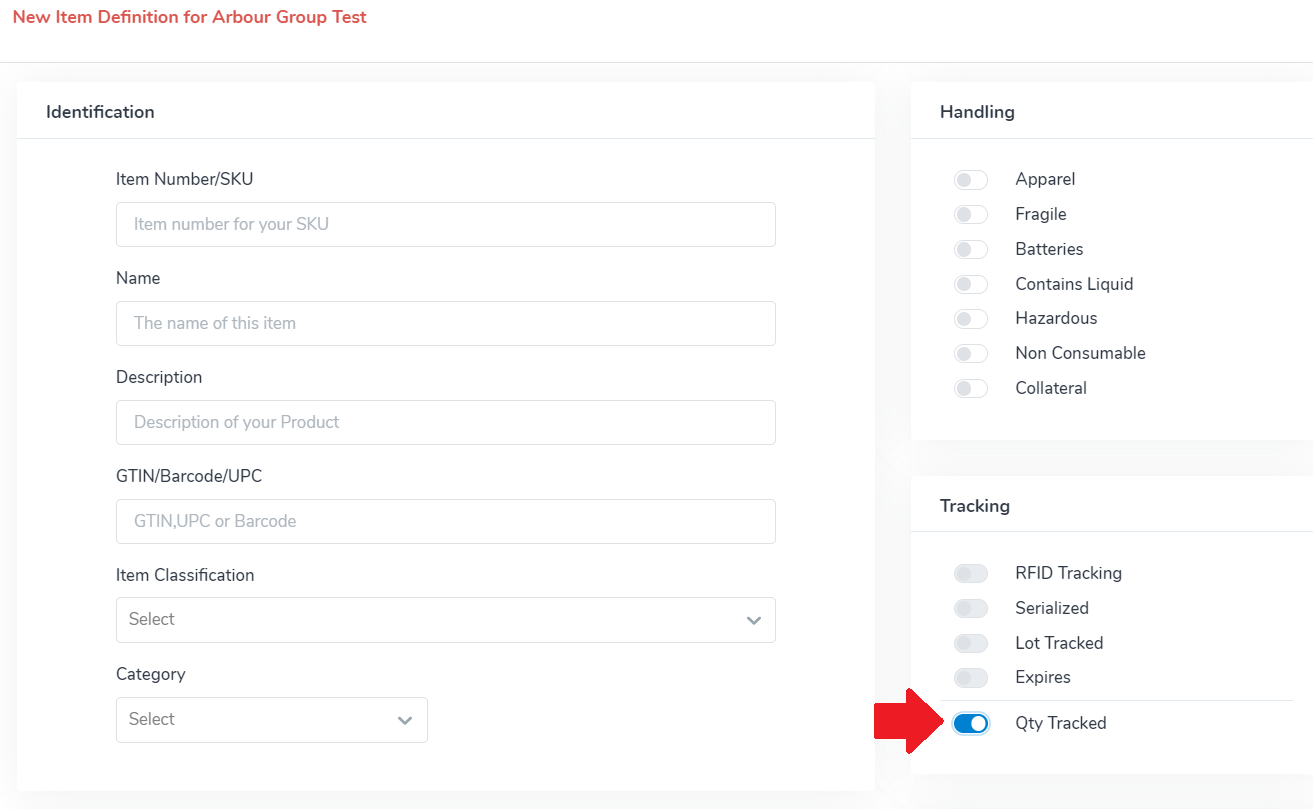Toggle Contains Liquid on
1313x809 pixels.
pyautogui.click(x=970, y=284)
